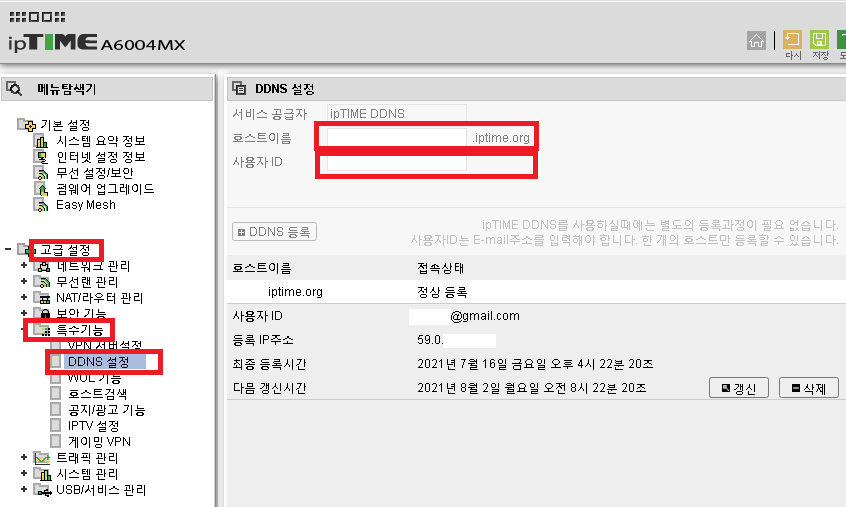Screen dimensions: 846x507
Task: Open 인터넷 설정 정보 menu item
Action: 101,157
